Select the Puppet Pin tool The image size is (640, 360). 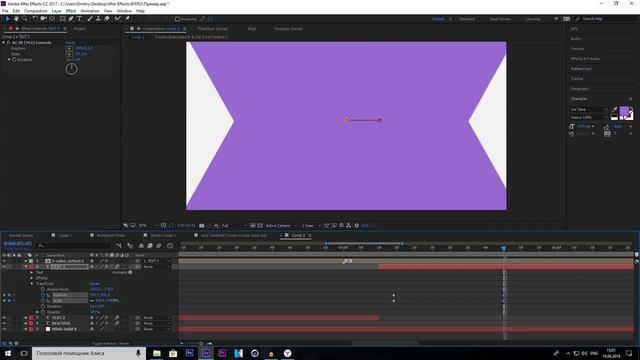pos(127,19)
